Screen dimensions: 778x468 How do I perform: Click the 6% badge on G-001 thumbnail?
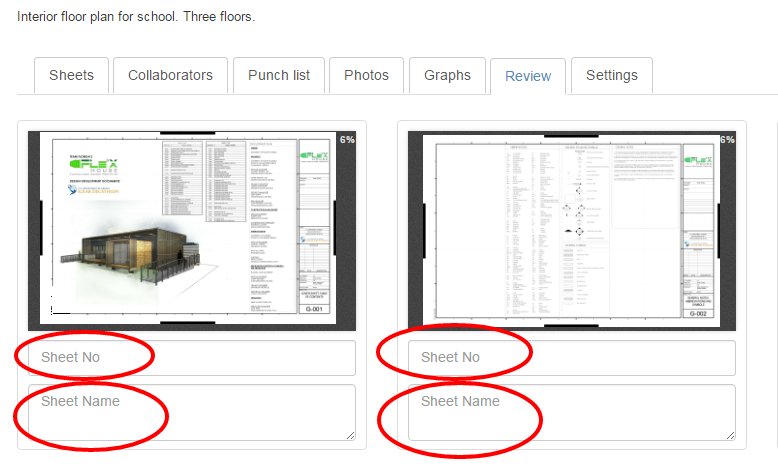(347, 140)
